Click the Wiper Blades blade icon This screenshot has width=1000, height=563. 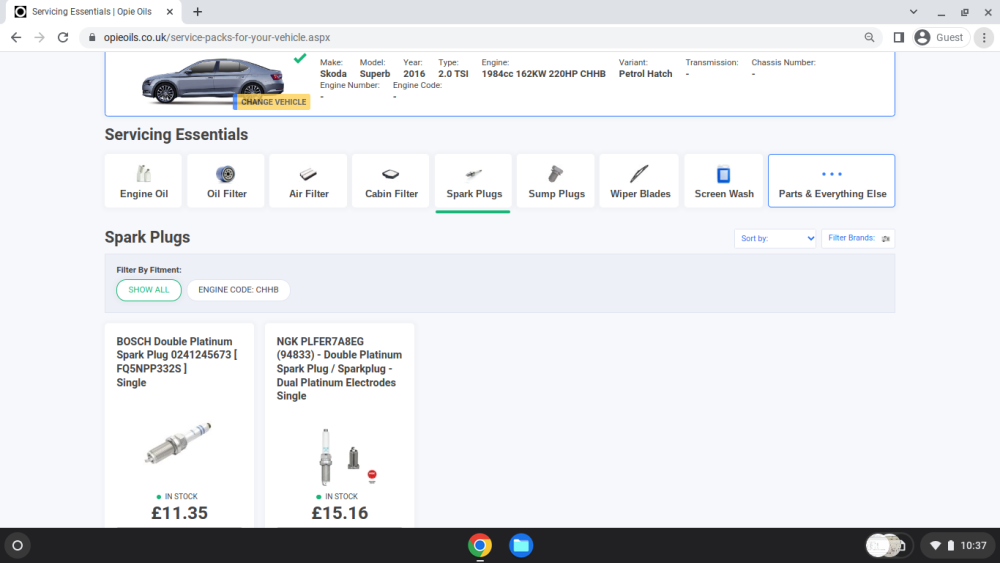639,173
